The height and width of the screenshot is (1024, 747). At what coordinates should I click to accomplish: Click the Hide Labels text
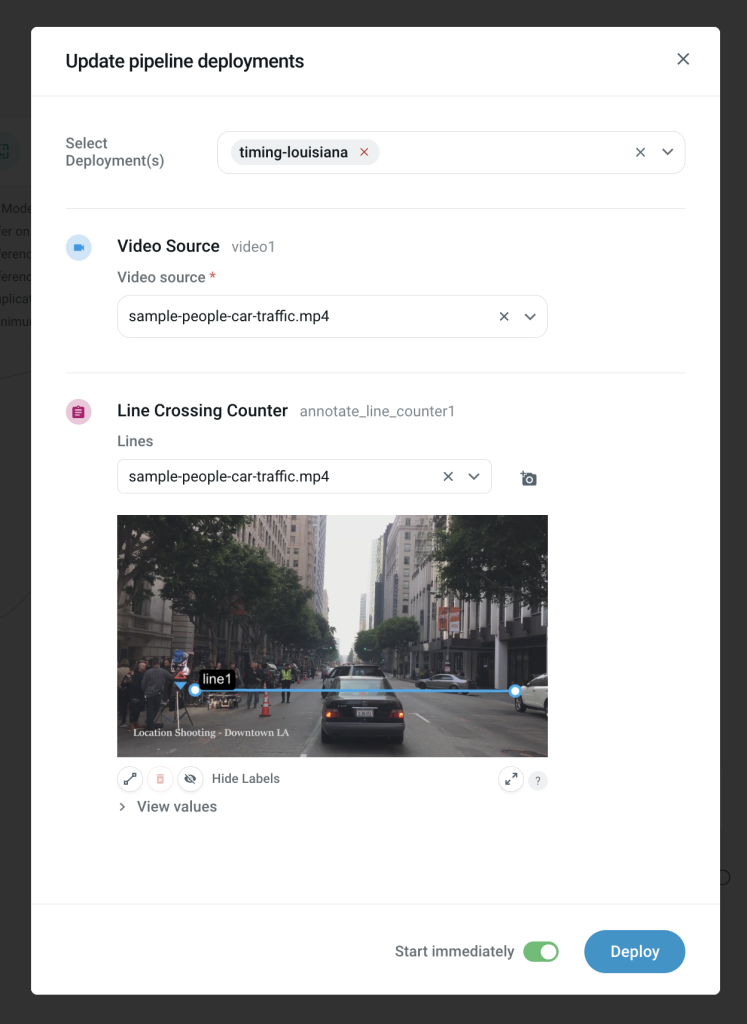click(x=246, y=778)
